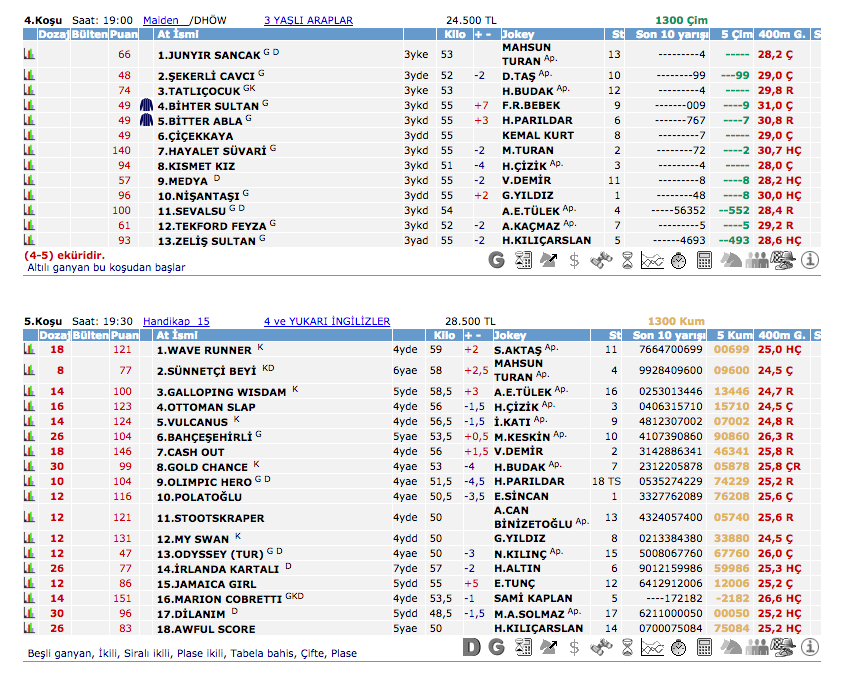Viewport: 843px width, 676px height.
Task: Click the hourglass icon under race 4
Action: [x=626, y=261]
